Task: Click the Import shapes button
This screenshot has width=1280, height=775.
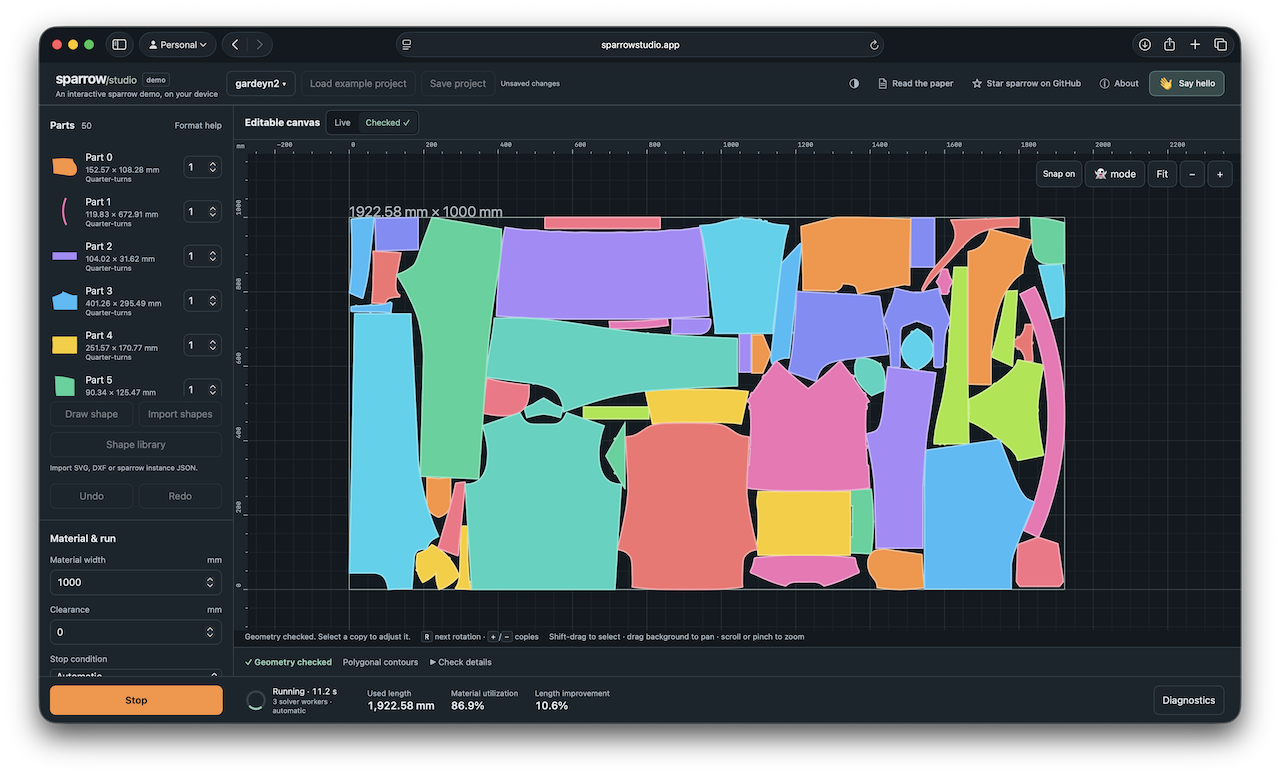Action: coord(180,414)
